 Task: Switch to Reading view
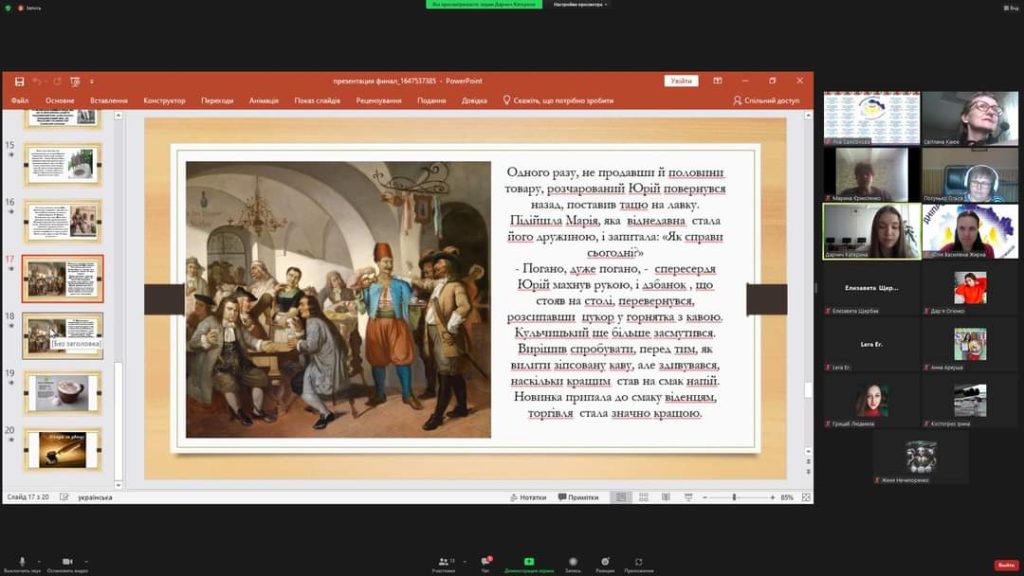pyautogui.click(x=665, y=498)
